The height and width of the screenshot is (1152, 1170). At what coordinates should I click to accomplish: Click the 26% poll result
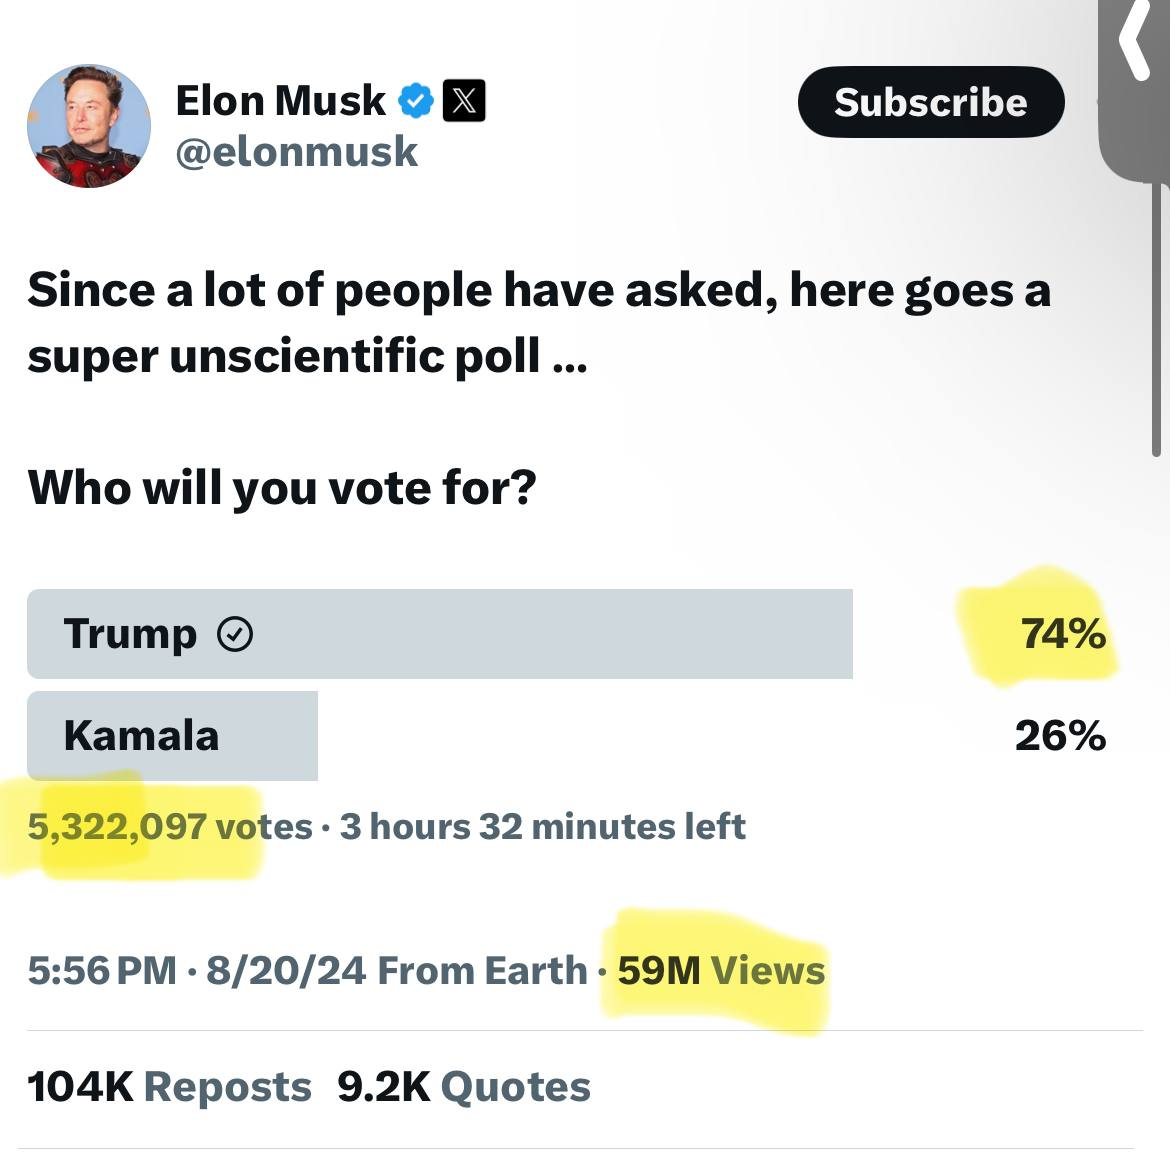1060,736
